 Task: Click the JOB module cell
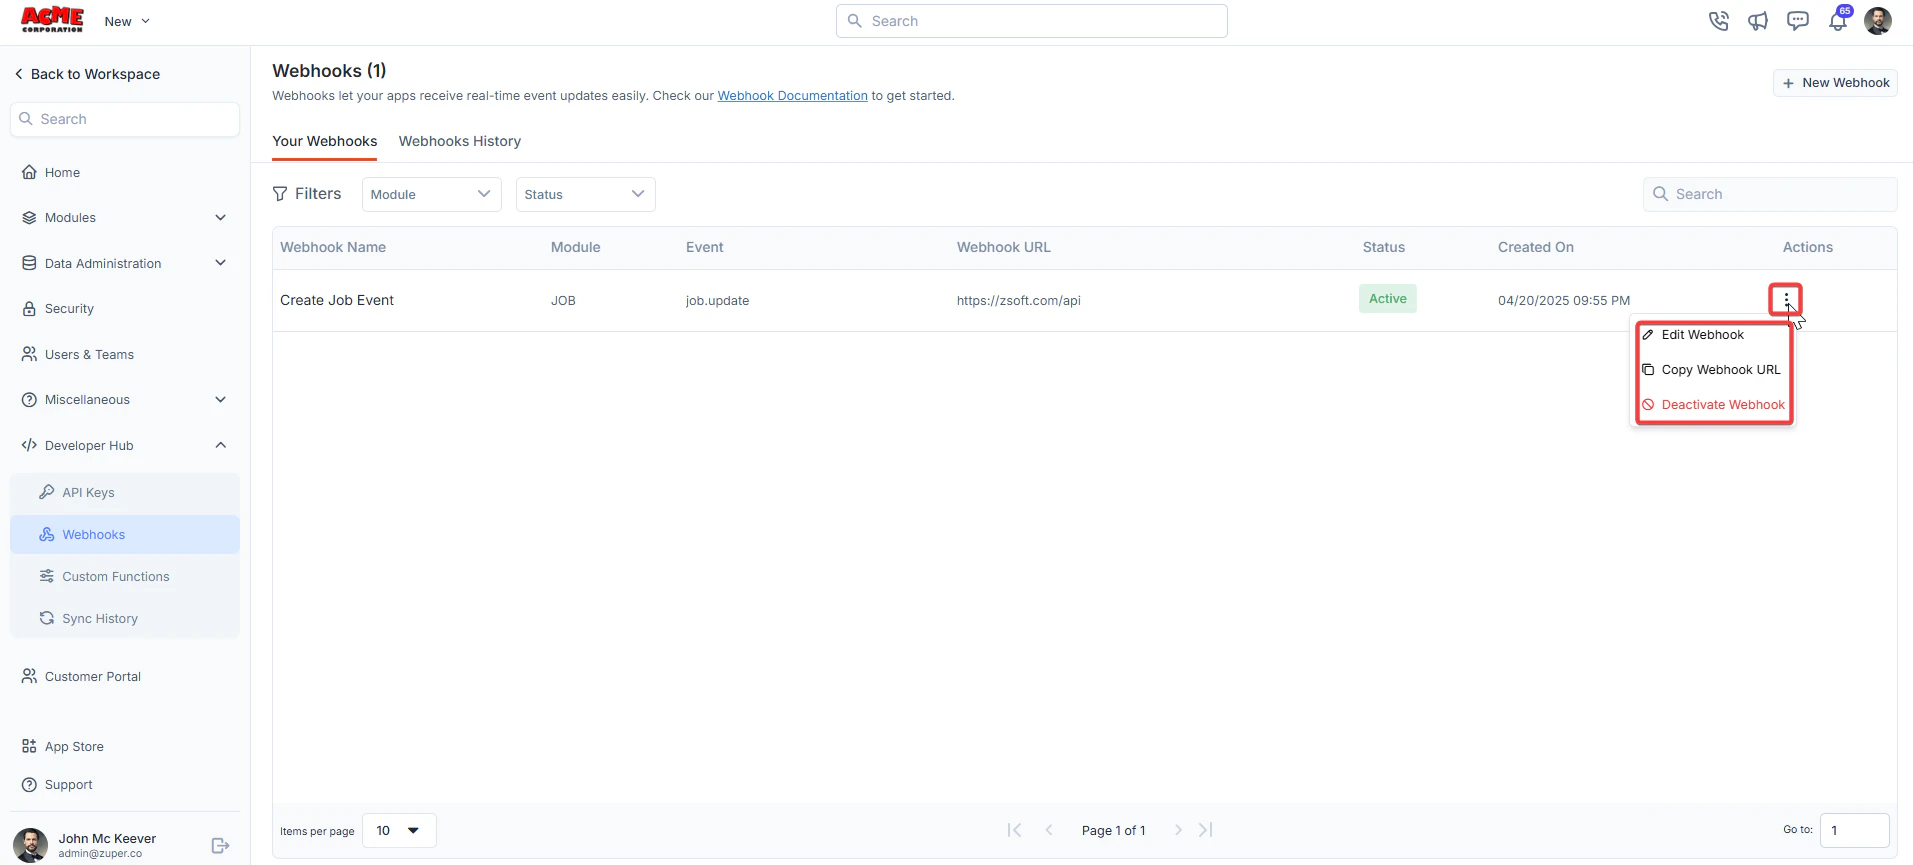tap(563, 300)
